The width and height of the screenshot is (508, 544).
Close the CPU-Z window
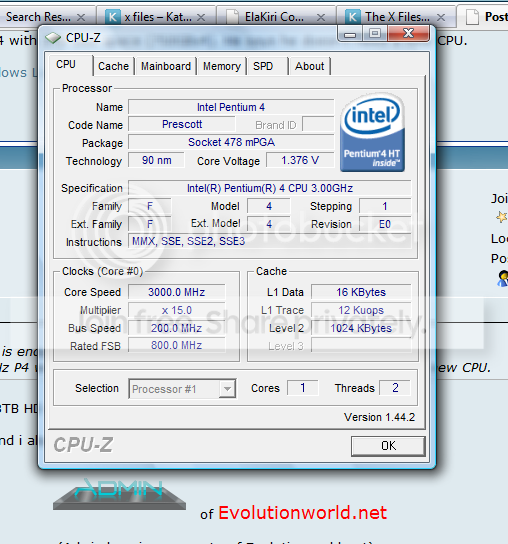pyautogui.click(x=408, y=34)
